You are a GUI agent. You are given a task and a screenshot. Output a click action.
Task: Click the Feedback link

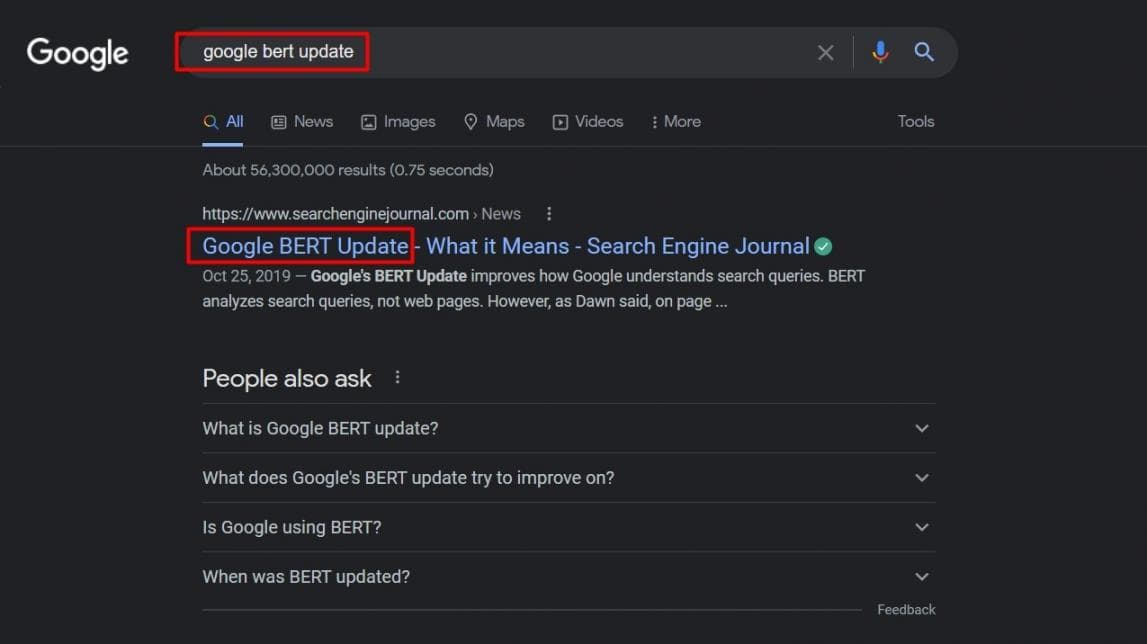[906, 610]
